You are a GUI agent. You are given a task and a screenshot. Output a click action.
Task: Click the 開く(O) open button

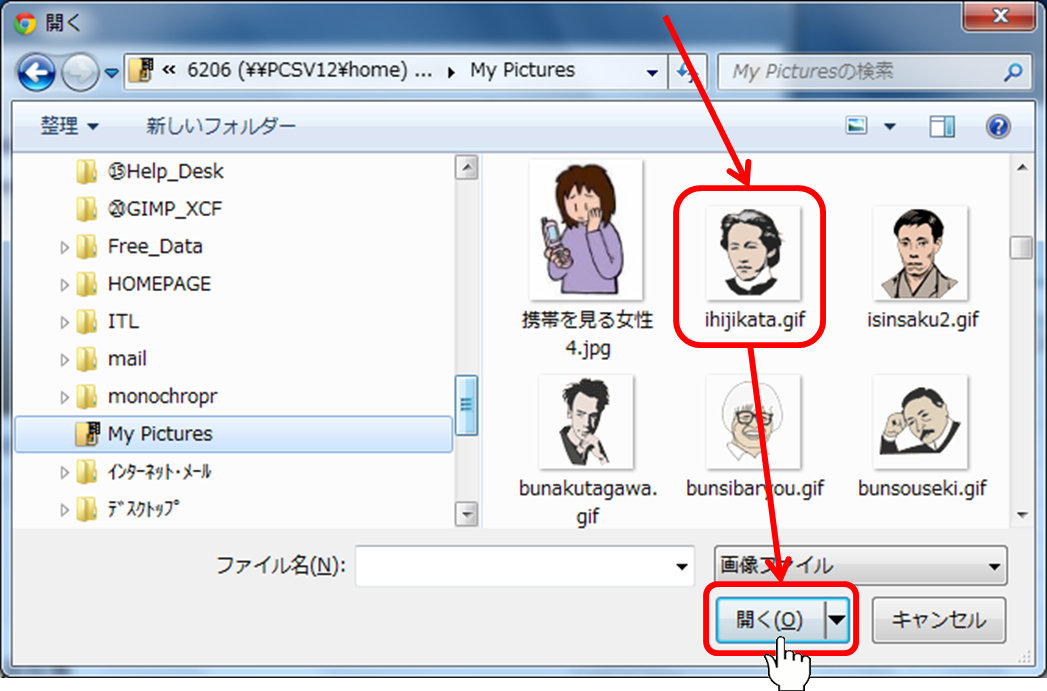pos(768,620)
